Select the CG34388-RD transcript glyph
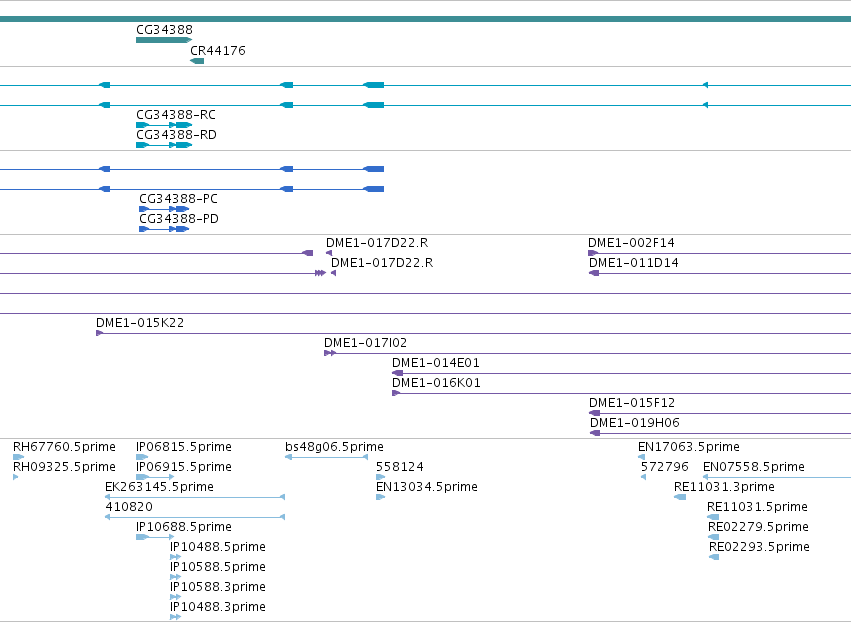Image resolution: width=851 pixels, height=622 pixels. pos(164,145)
